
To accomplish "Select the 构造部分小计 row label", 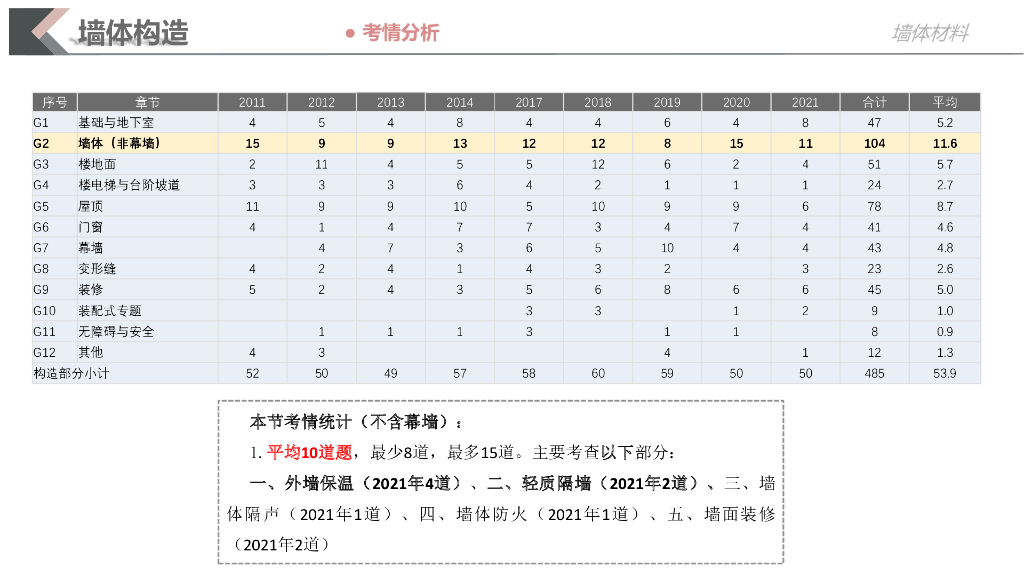I will (71, 373).
